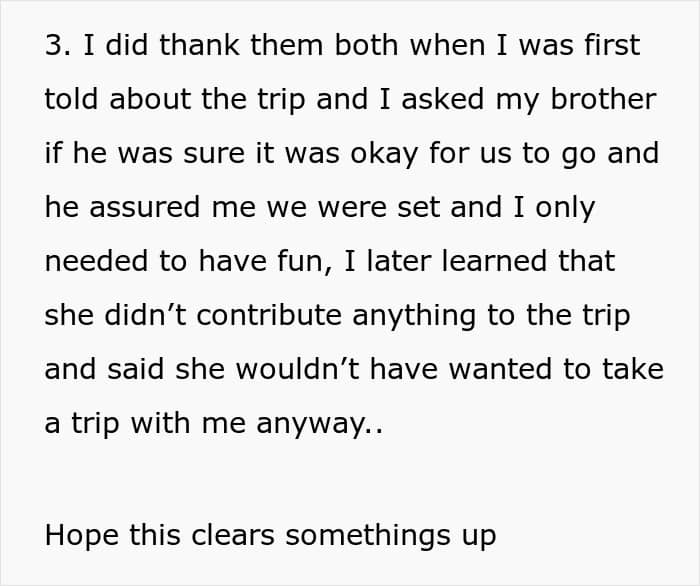700x586 pixels.
Task: Click the word "fun," in fifth line
Action: 305,262
